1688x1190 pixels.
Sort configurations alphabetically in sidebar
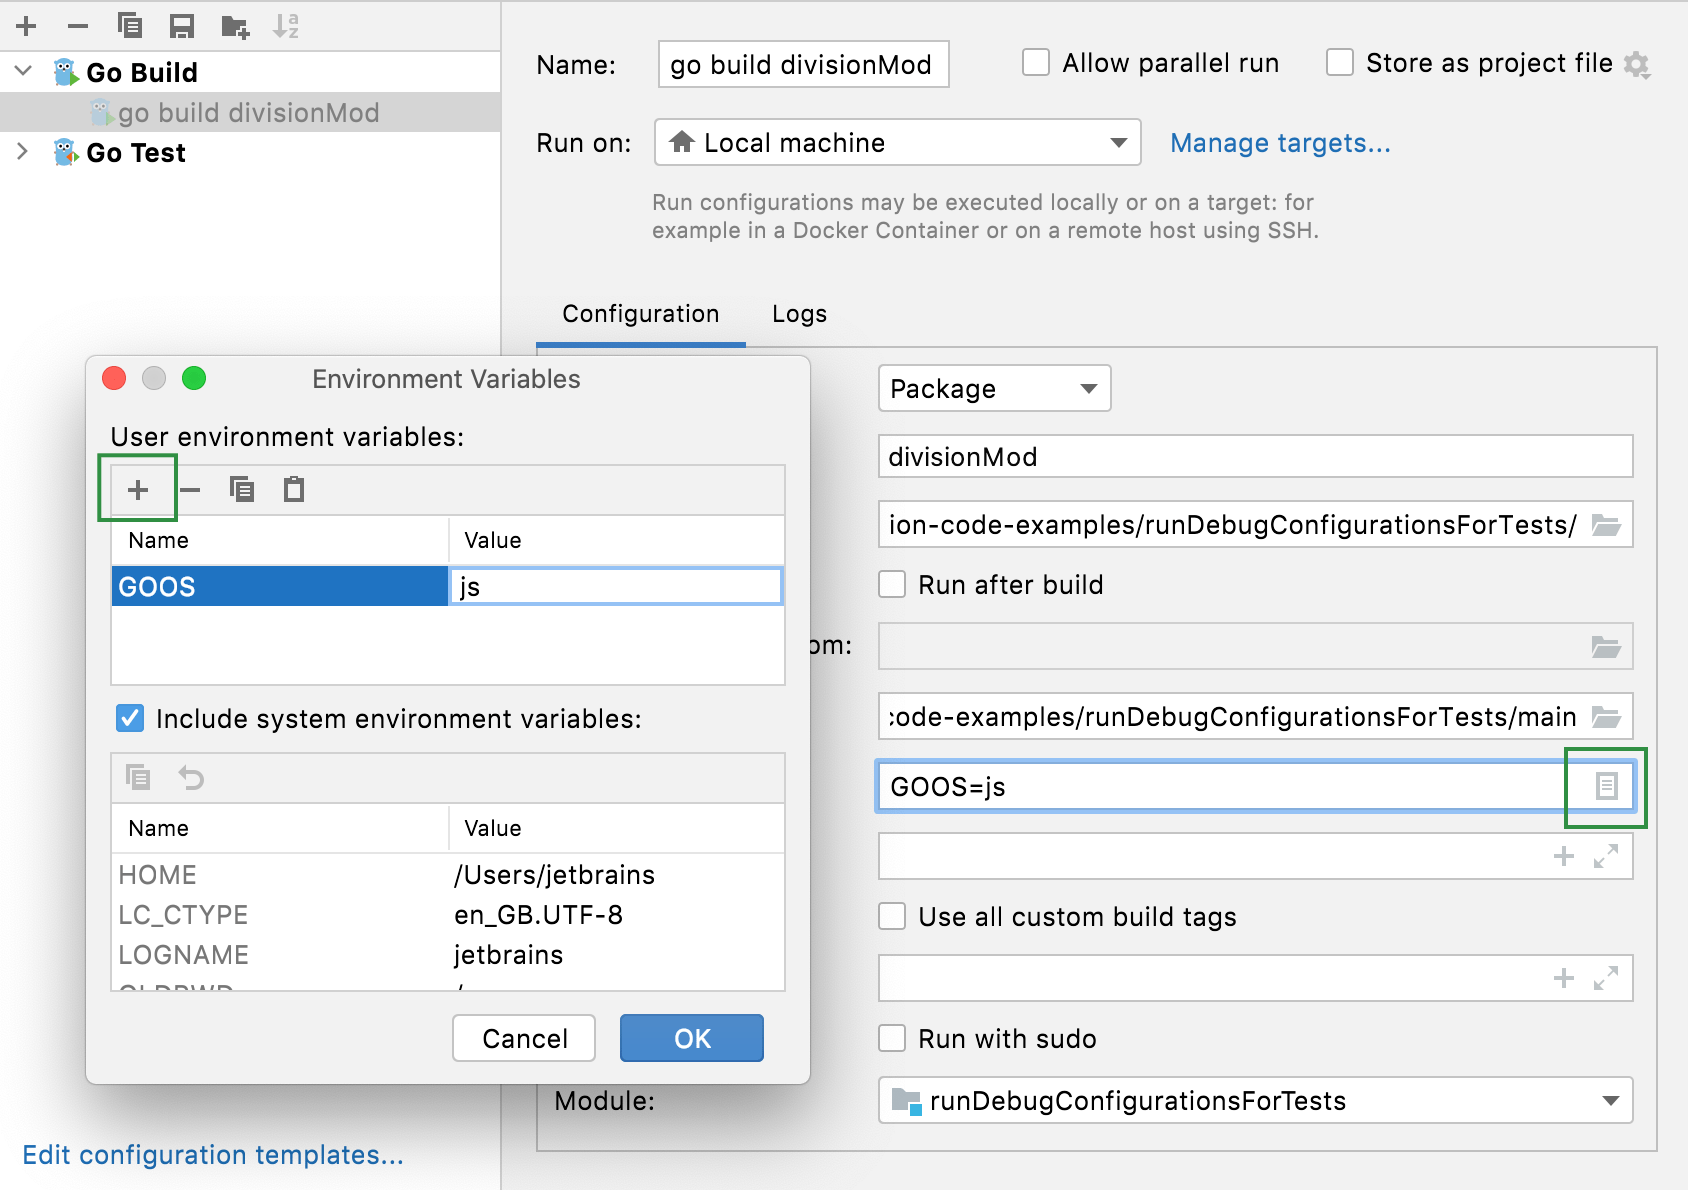[x=287, y=26]
